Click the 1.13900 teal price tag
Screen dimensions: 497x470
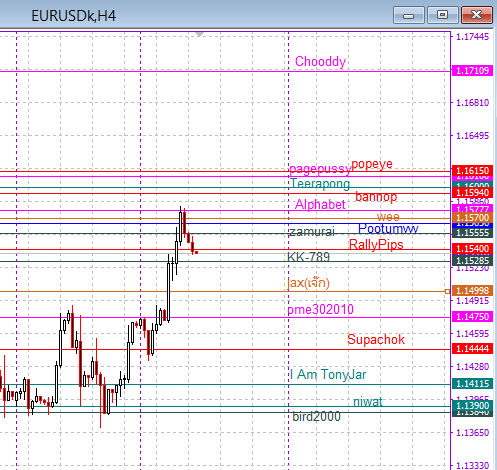point(472,406)
